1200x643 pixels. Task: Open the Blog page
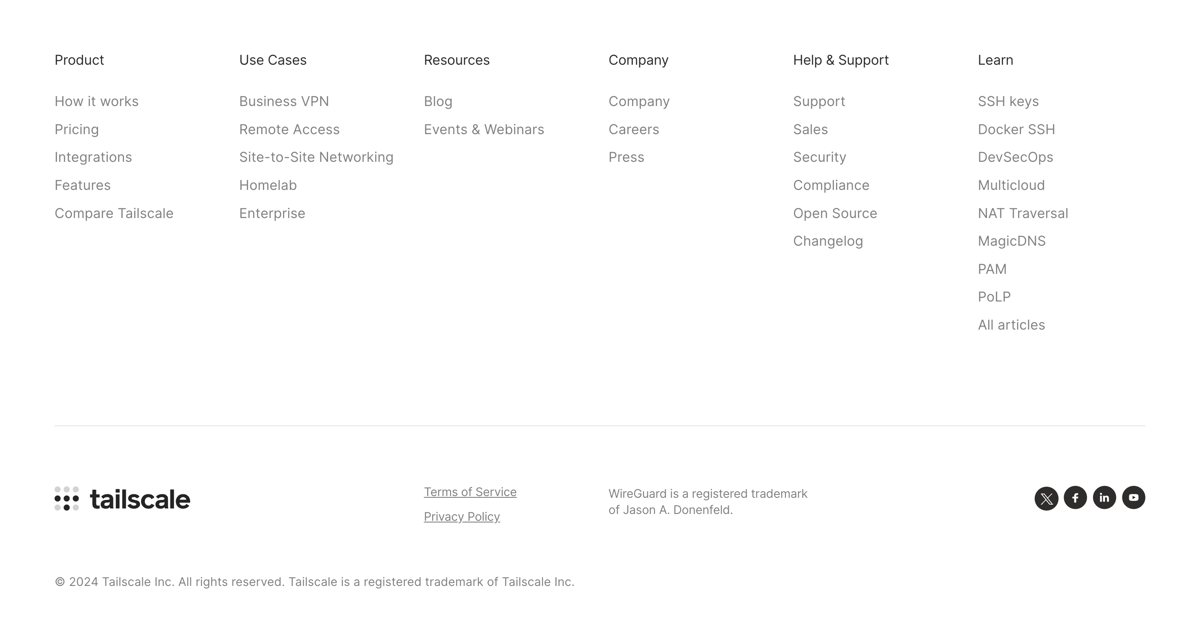click(438, 101)
